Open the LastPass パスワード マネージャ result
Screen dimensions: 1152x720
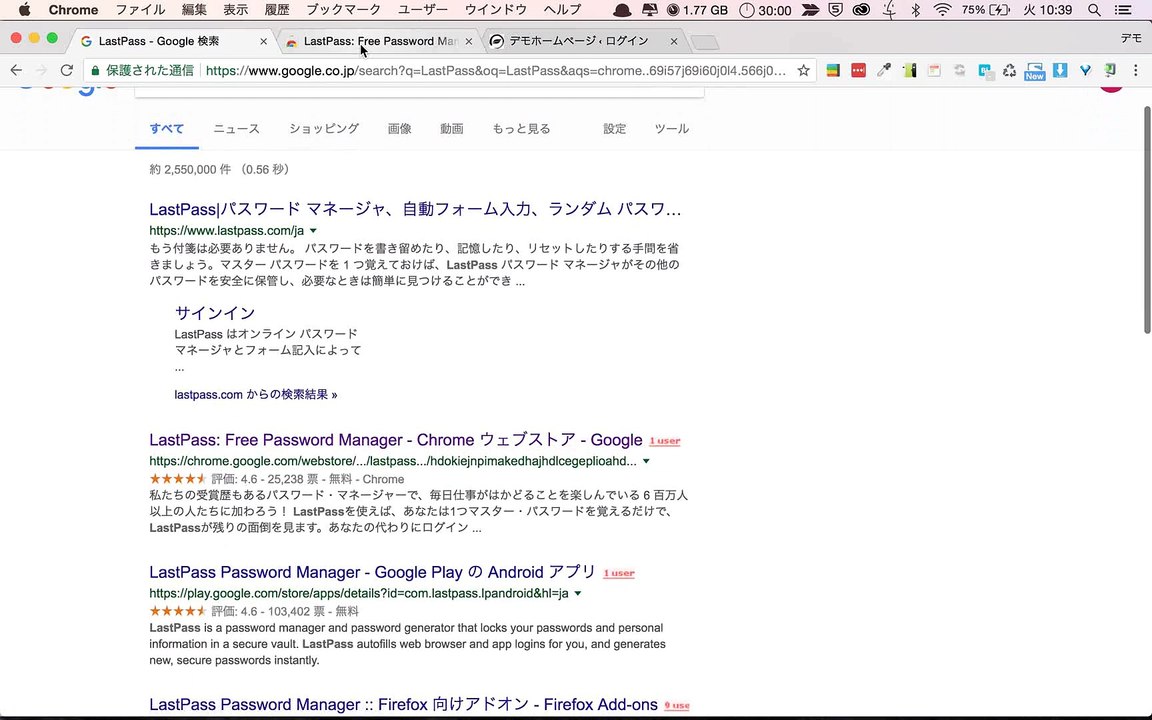[x=415, y=209]
